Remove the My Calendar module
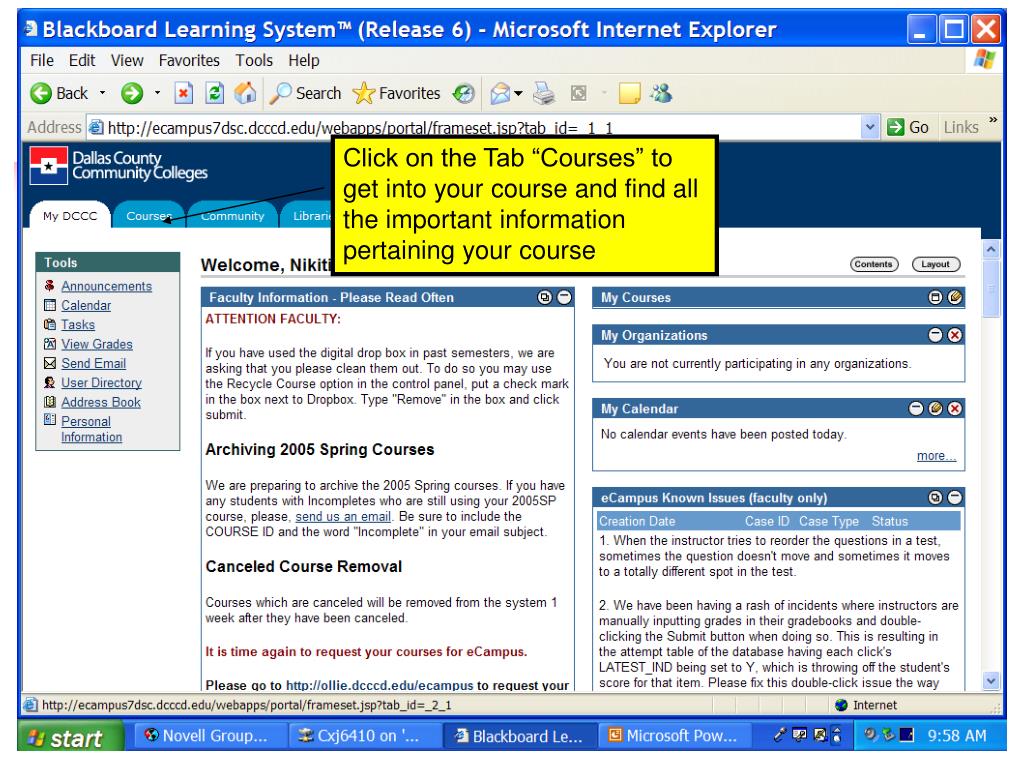 coord(955,408)
